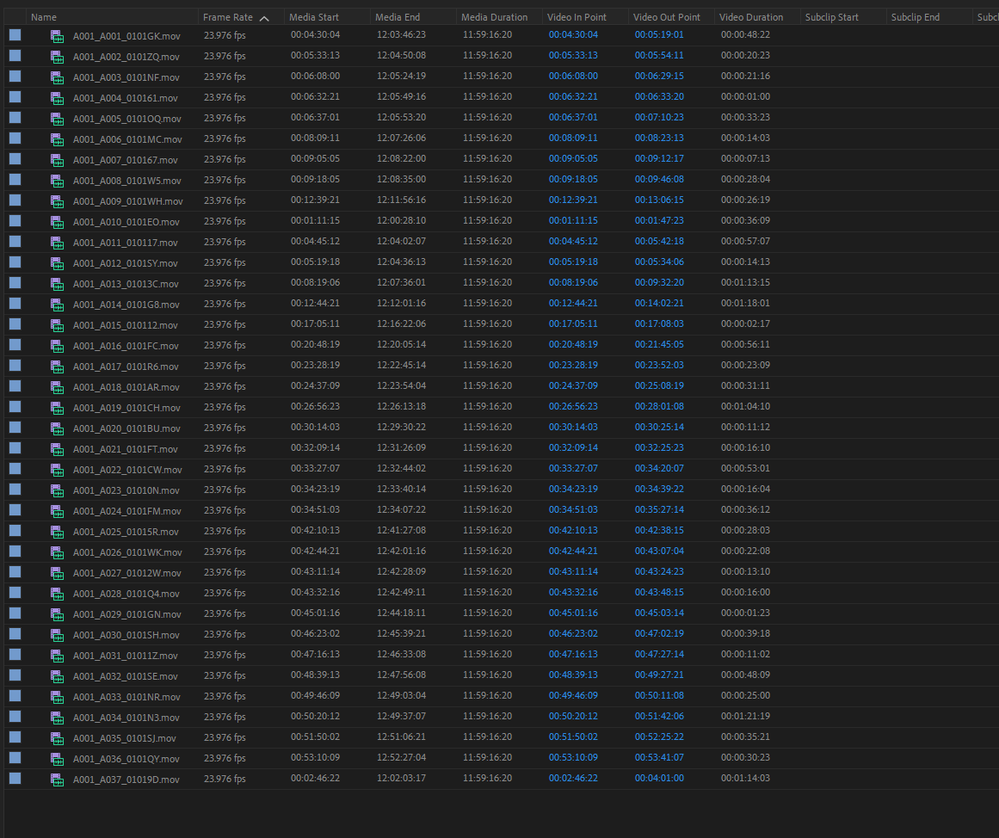Screen dimensions: 999x838
Task: Sort by the Subclip End column header
Action: click(x=915, y=17)
